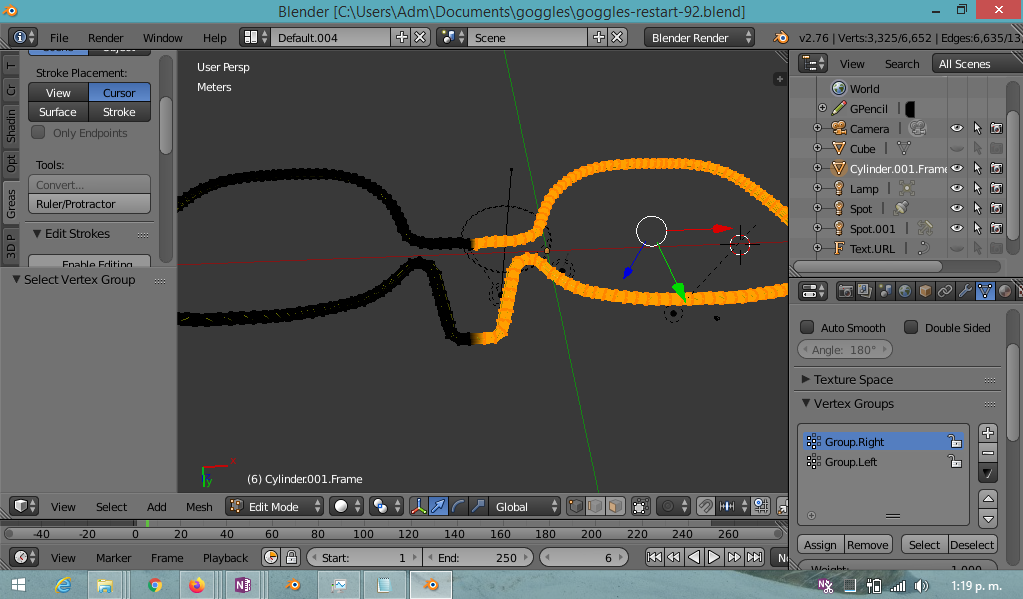Click the Deselect vertex group button

coord(972,545)
